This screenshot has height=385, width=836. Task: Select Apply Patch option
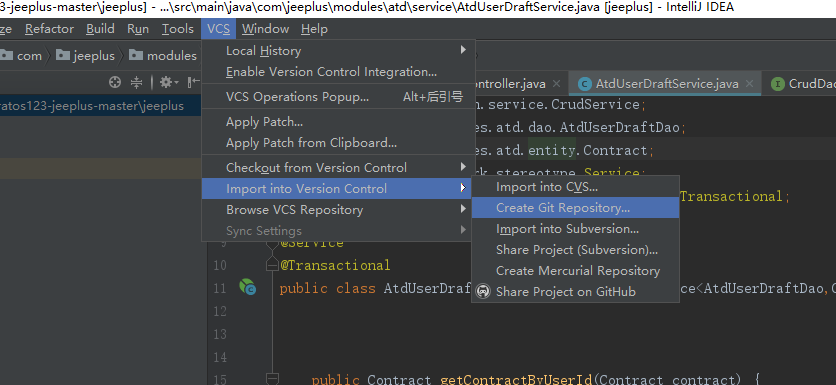point(338,122)
